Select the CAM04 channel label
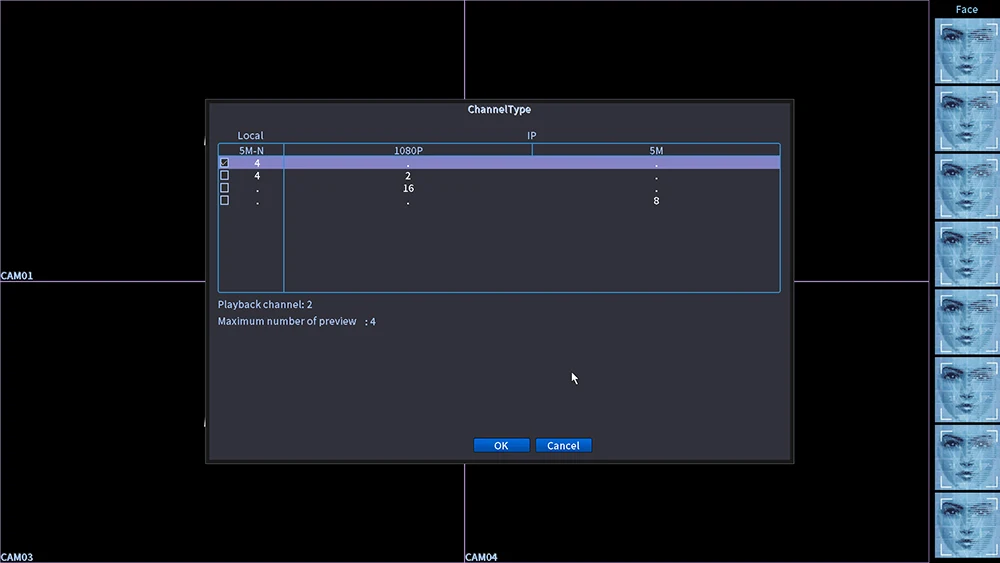The image size is (1000, 563). [481, 557]
